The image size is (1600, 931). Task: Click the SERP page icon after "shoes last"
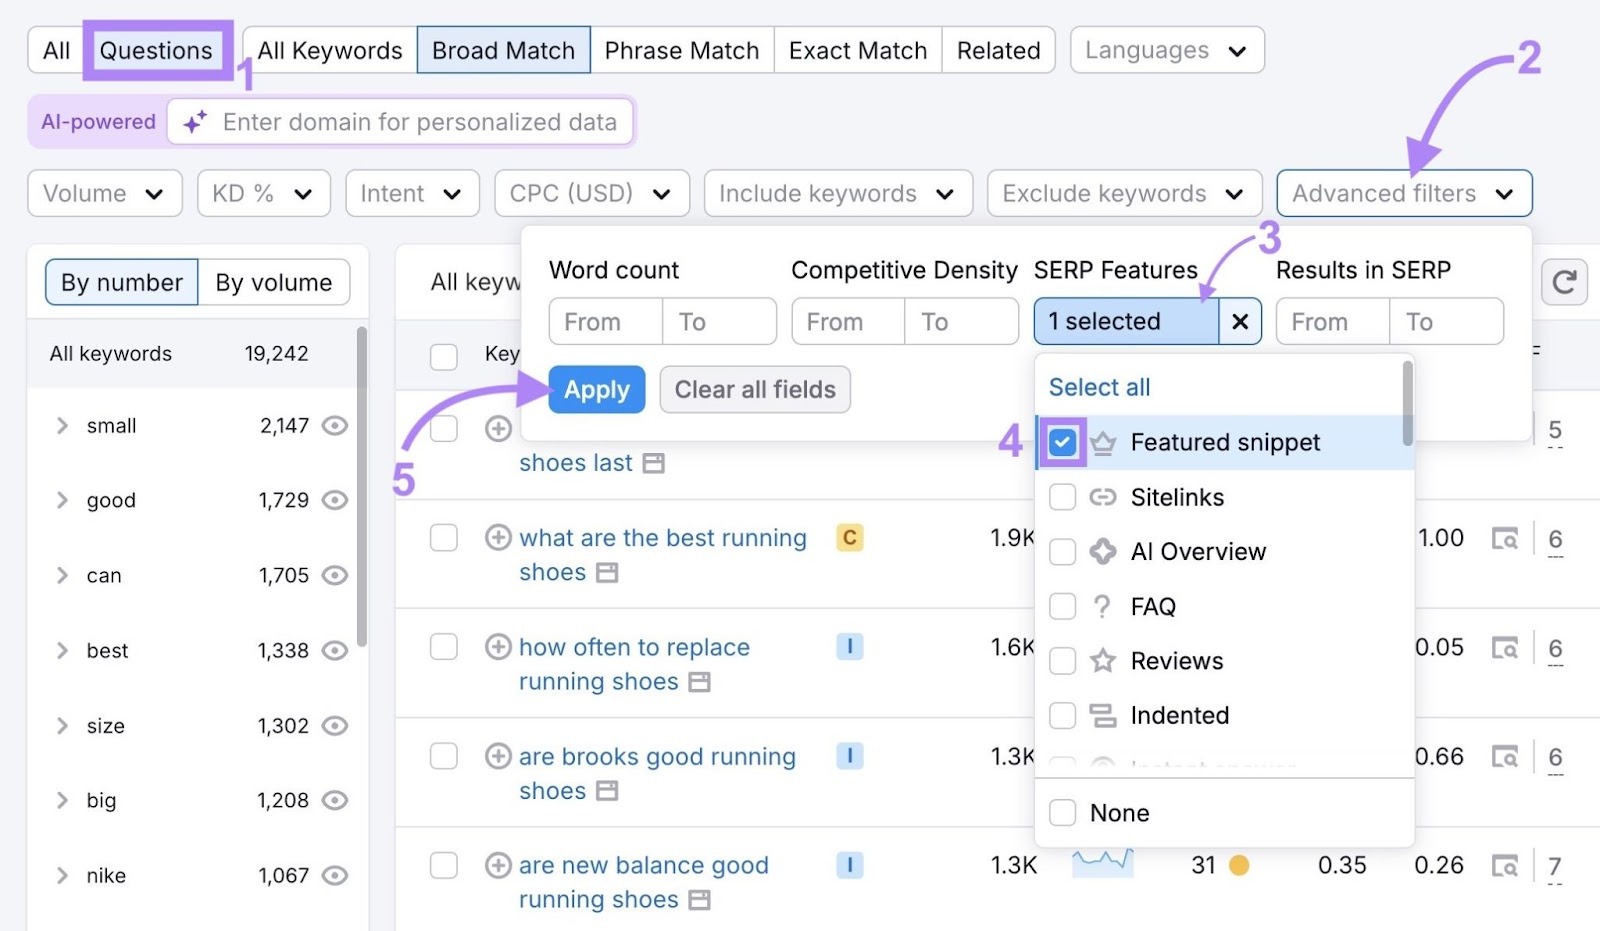click(x=655, y=462)
